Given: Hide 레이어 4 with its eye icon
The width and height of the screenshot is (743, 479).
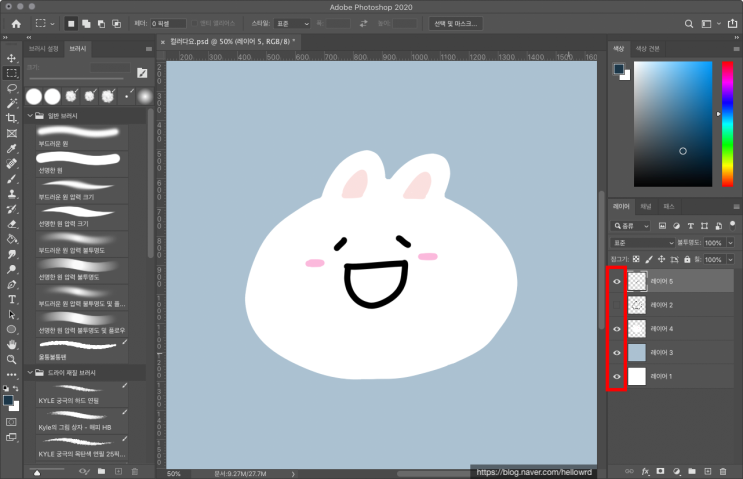Looking at the screenshot, I should click(616, 329).
